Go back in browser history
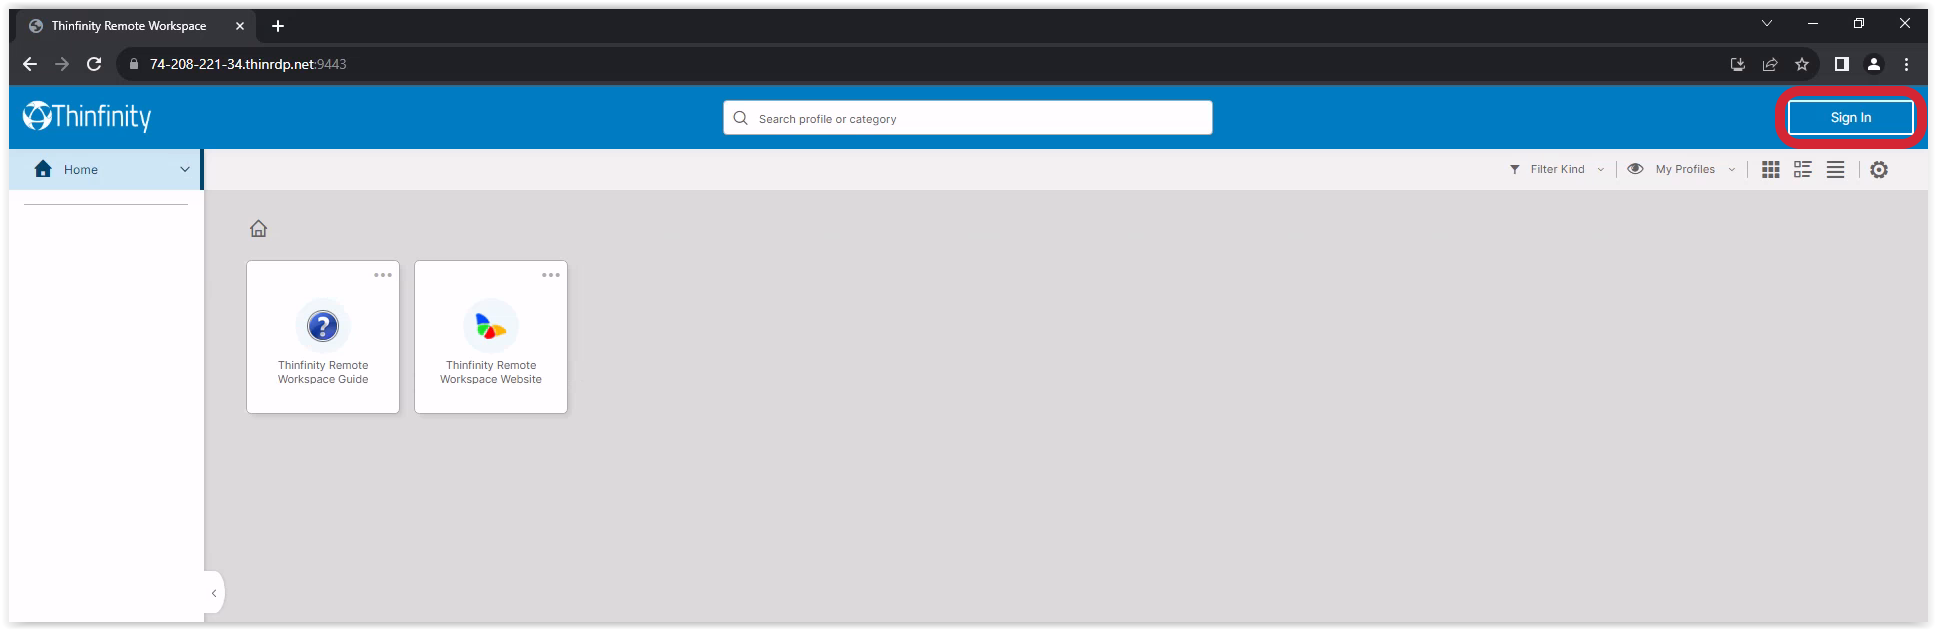This screenshot has width=1936, height=630. click(x=30, y=64)
